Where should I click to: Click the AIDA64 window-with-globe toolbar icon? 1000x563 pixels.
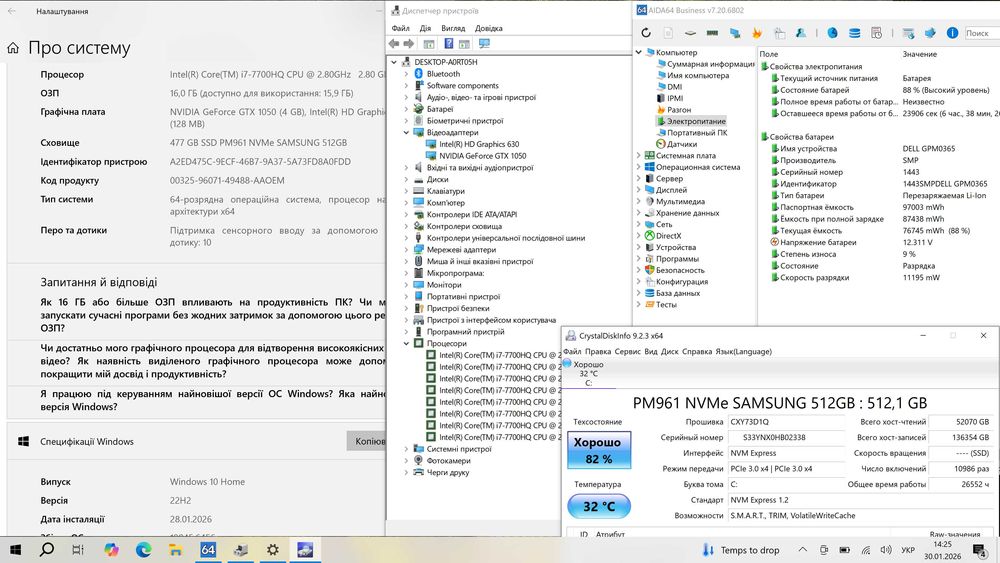908,33
